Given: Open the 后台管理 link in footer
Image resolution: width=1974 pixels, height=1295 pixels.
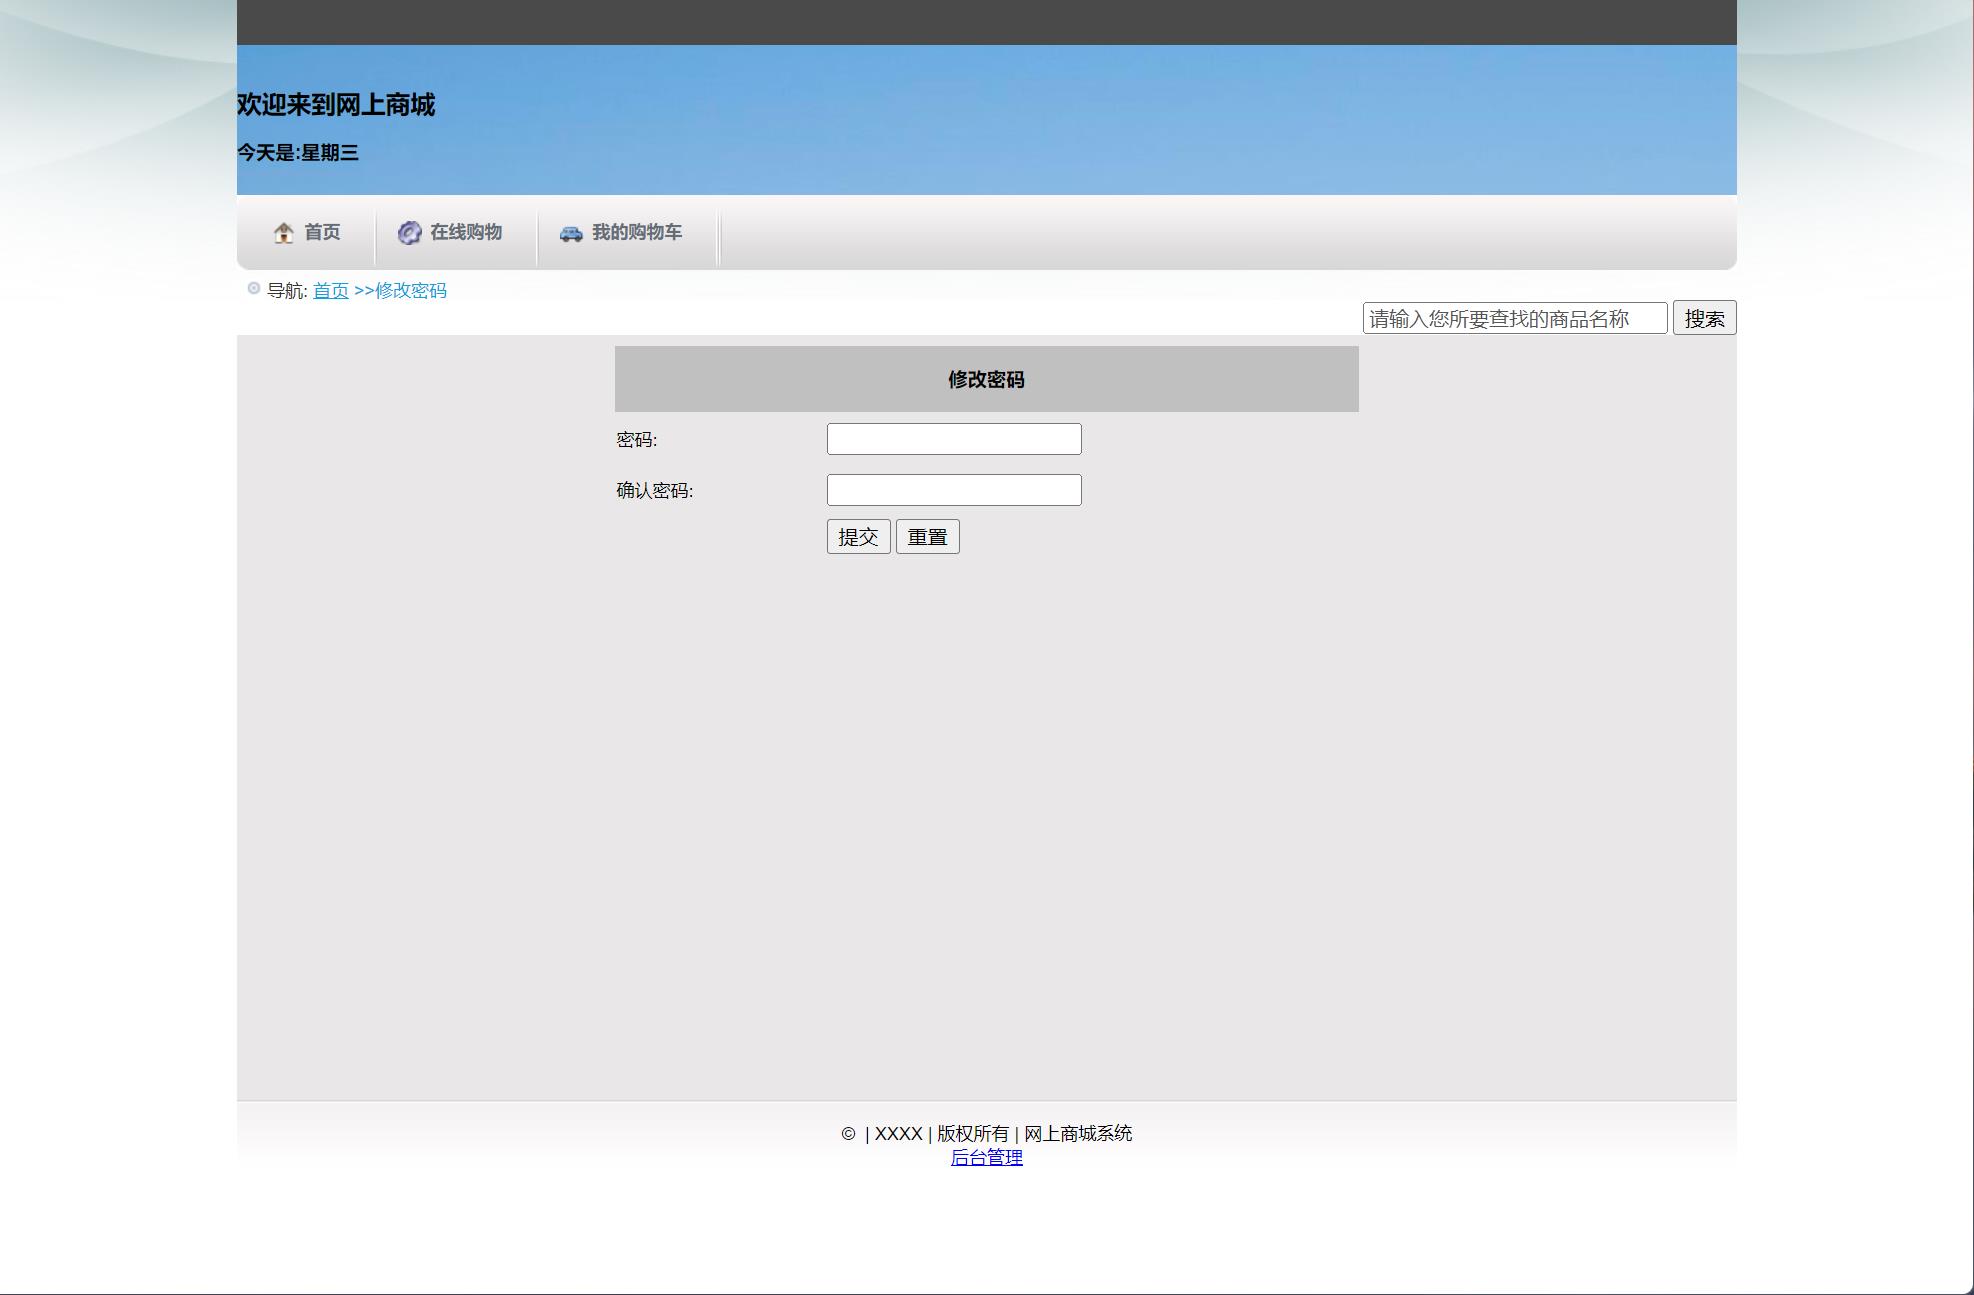Looking at the screenshot, I should click(x=988, y=1158).
